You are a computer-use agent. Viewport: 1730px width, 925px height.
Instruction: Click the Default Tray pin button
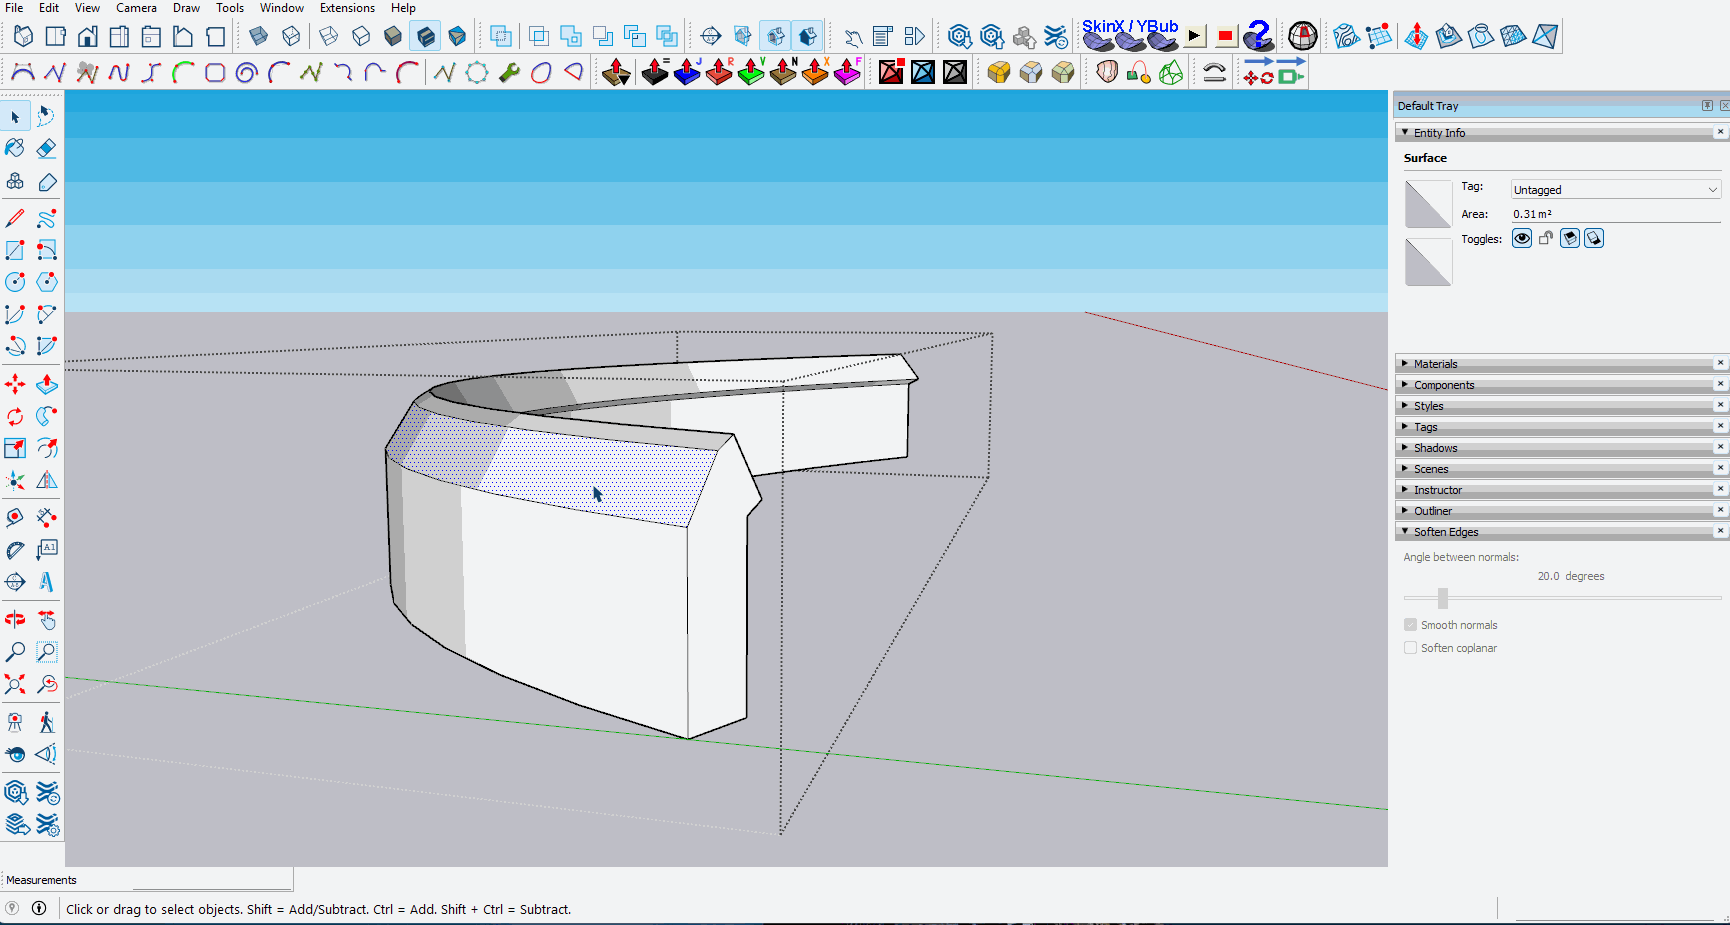1707,106
